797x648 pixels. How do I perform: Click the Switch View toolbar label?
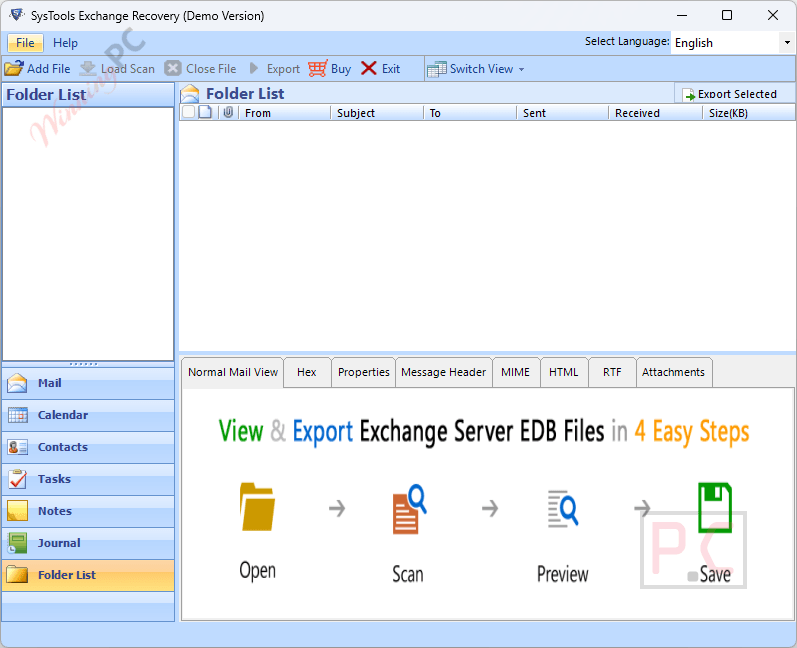pyautogui.click(x=481, y=69)
